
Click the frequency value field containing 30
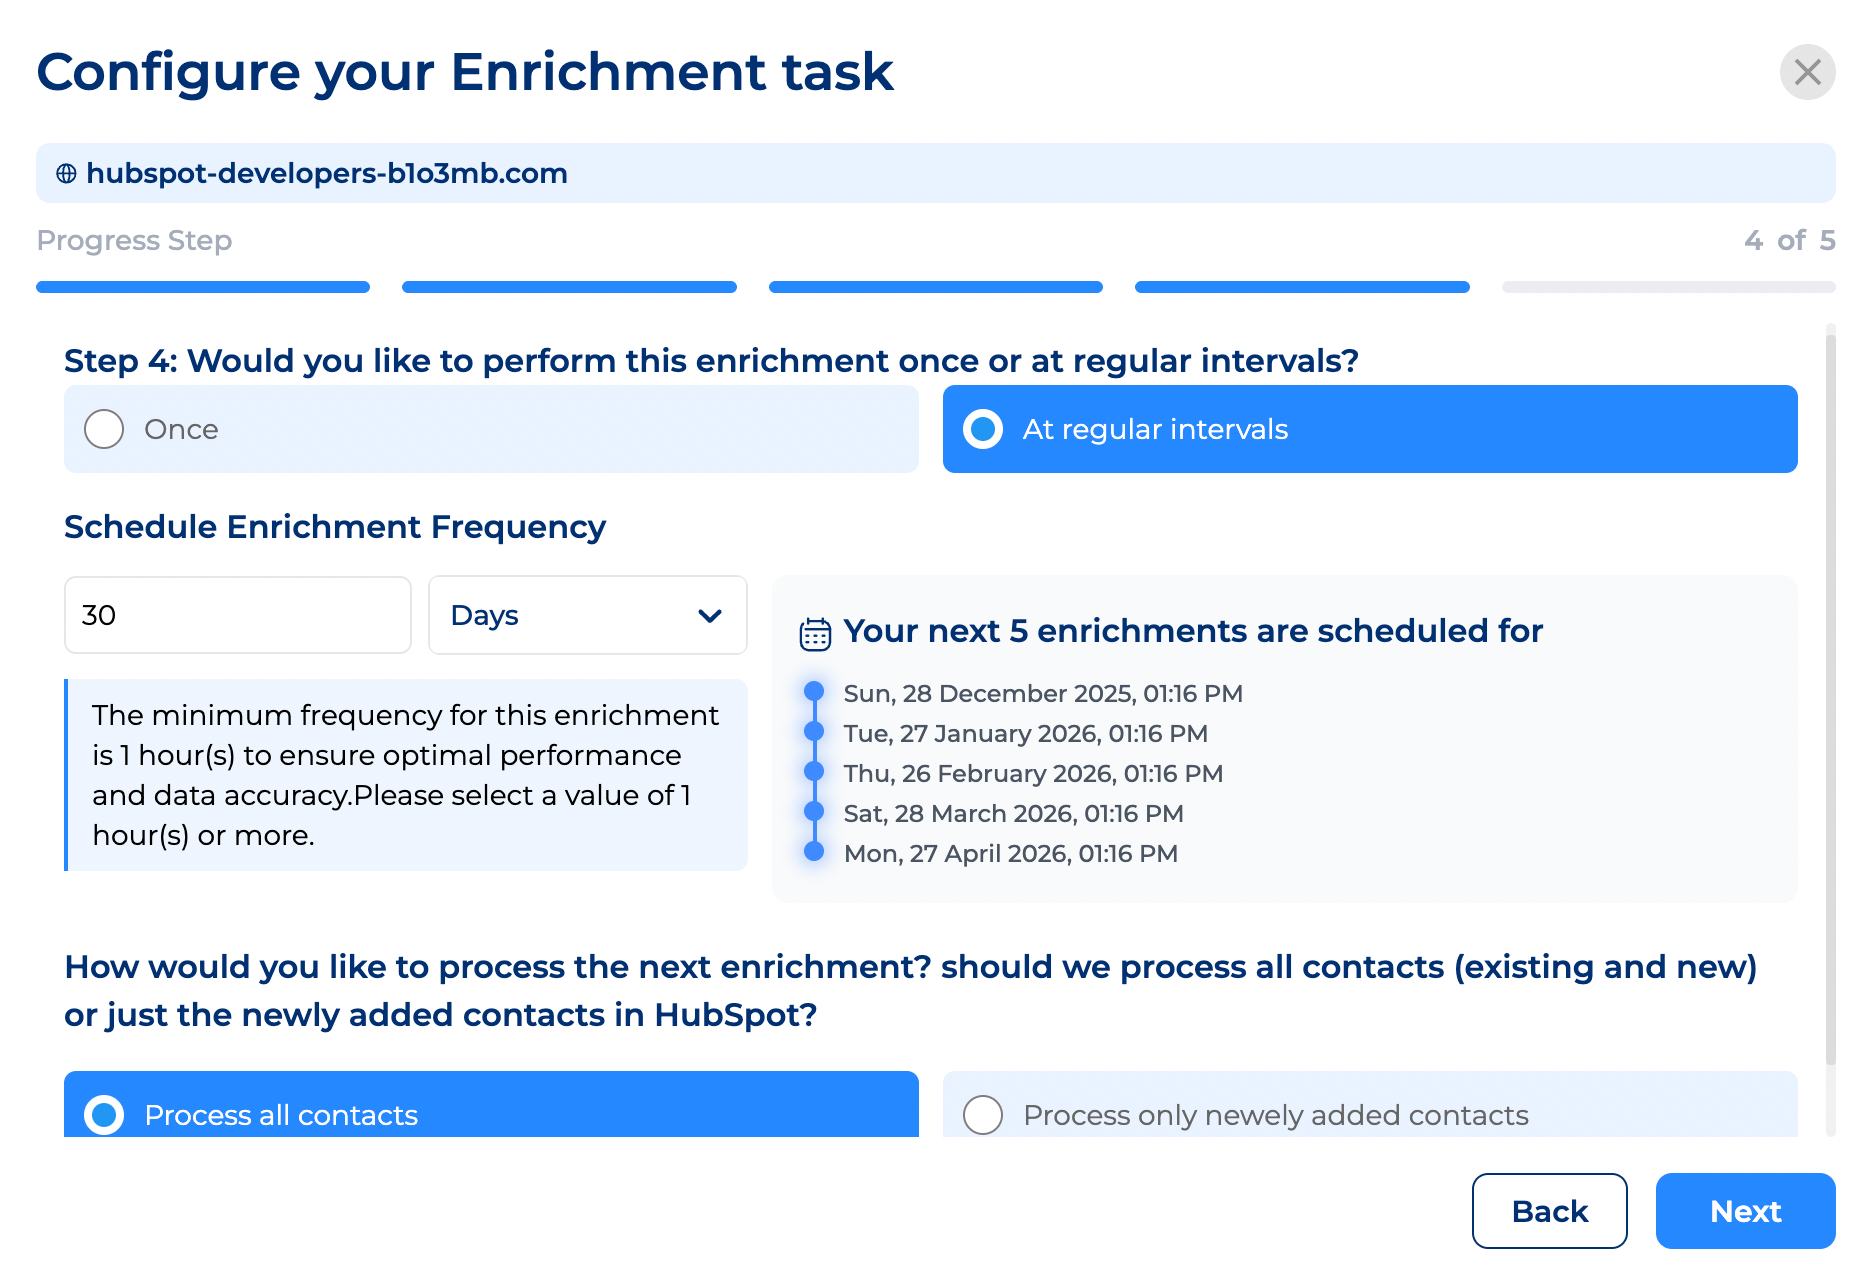[237, 615]
